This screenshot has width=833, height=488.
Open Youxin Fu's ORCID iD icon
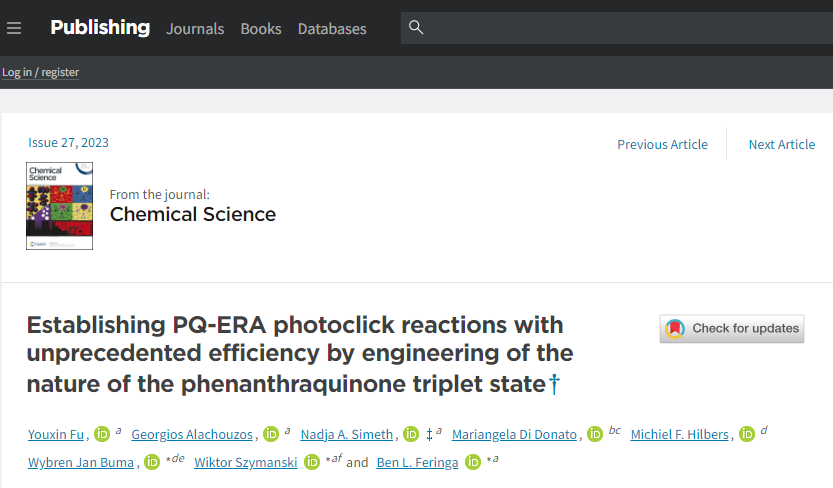point(101,434)
